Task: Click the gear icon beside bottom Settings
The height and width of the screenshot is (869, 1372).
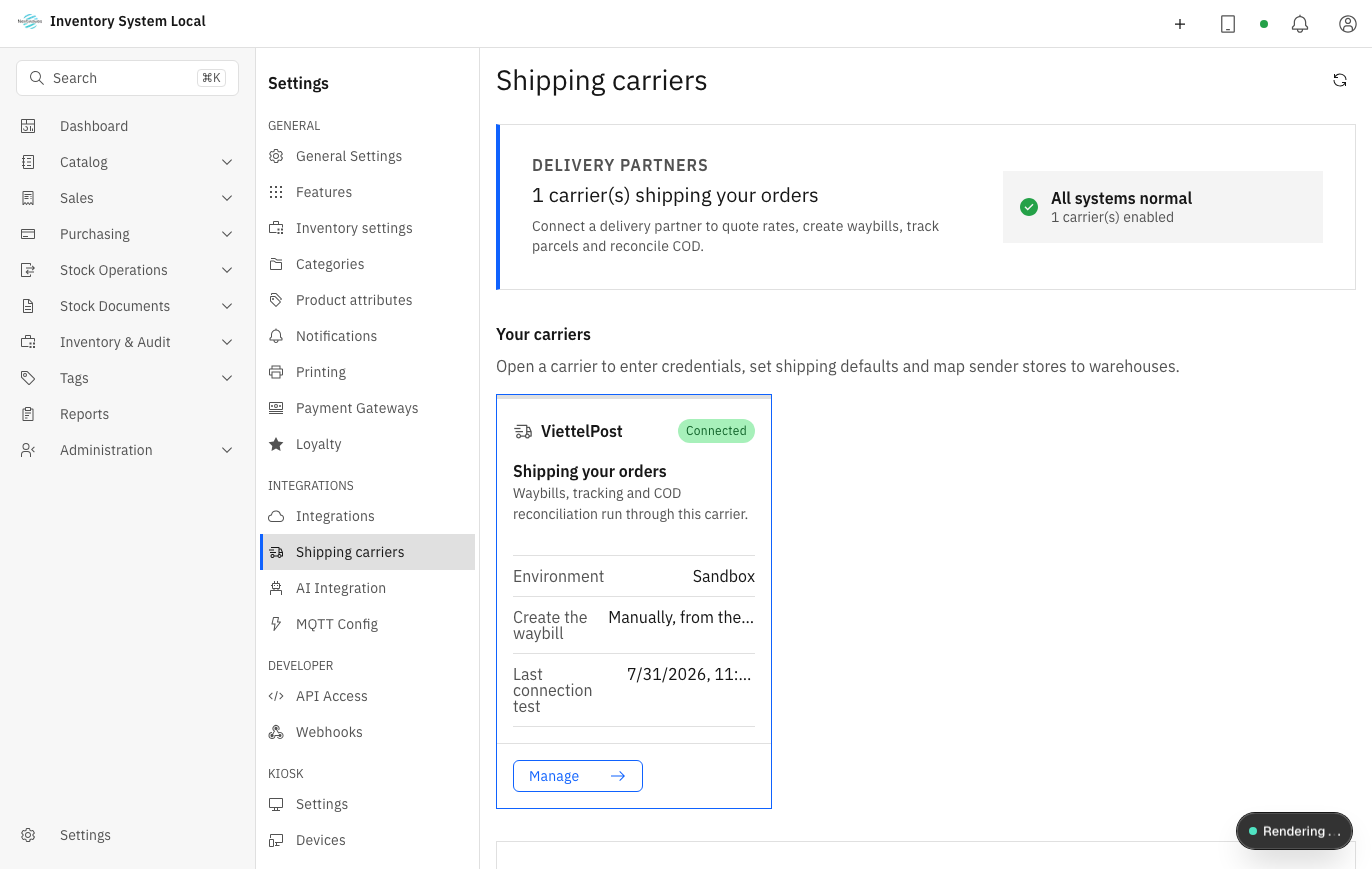Action: [28, 835]
